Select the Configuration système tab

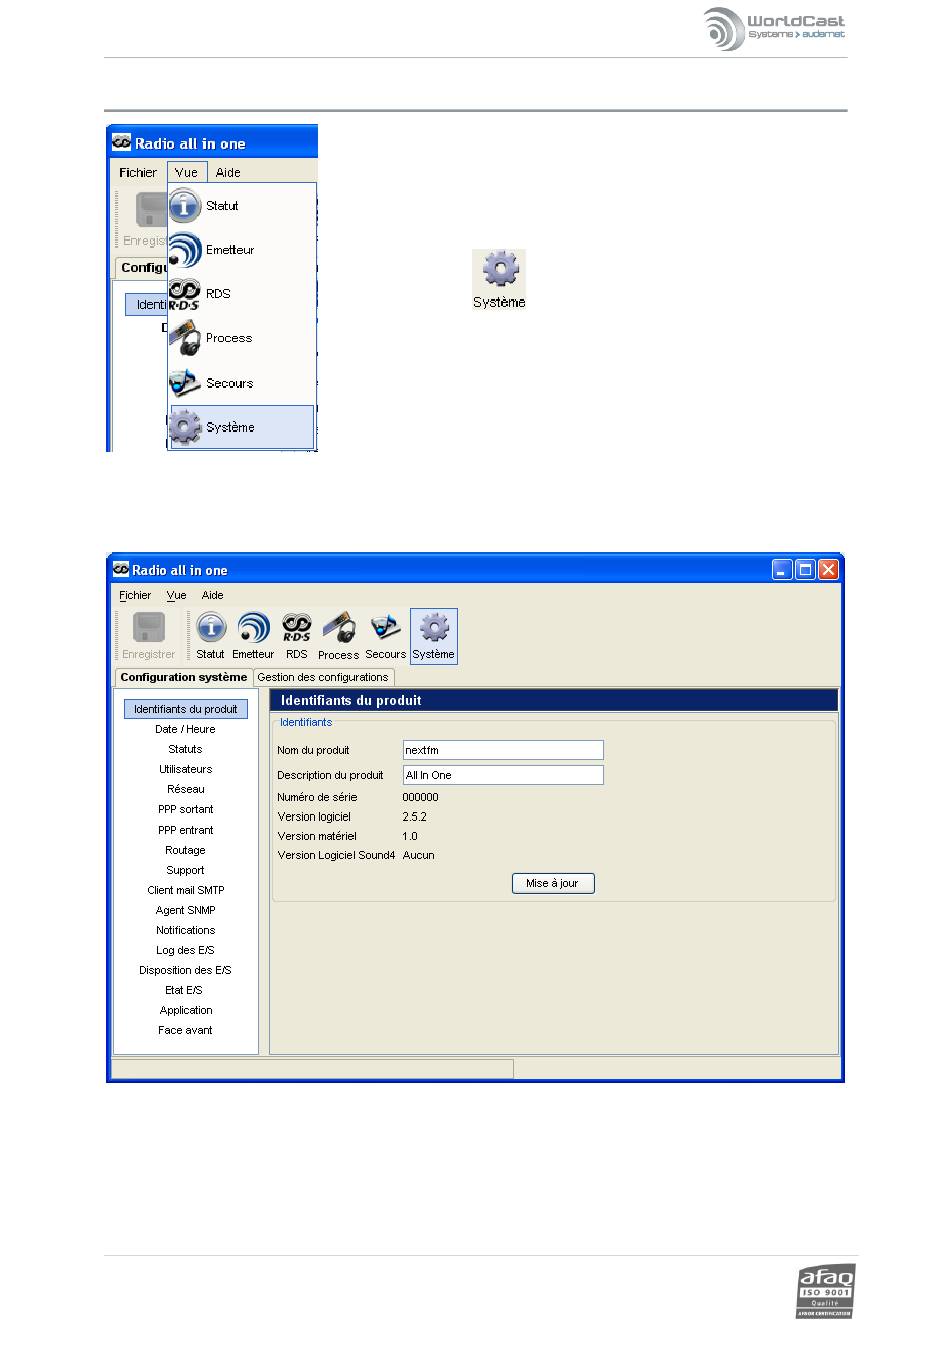(183, 677)
